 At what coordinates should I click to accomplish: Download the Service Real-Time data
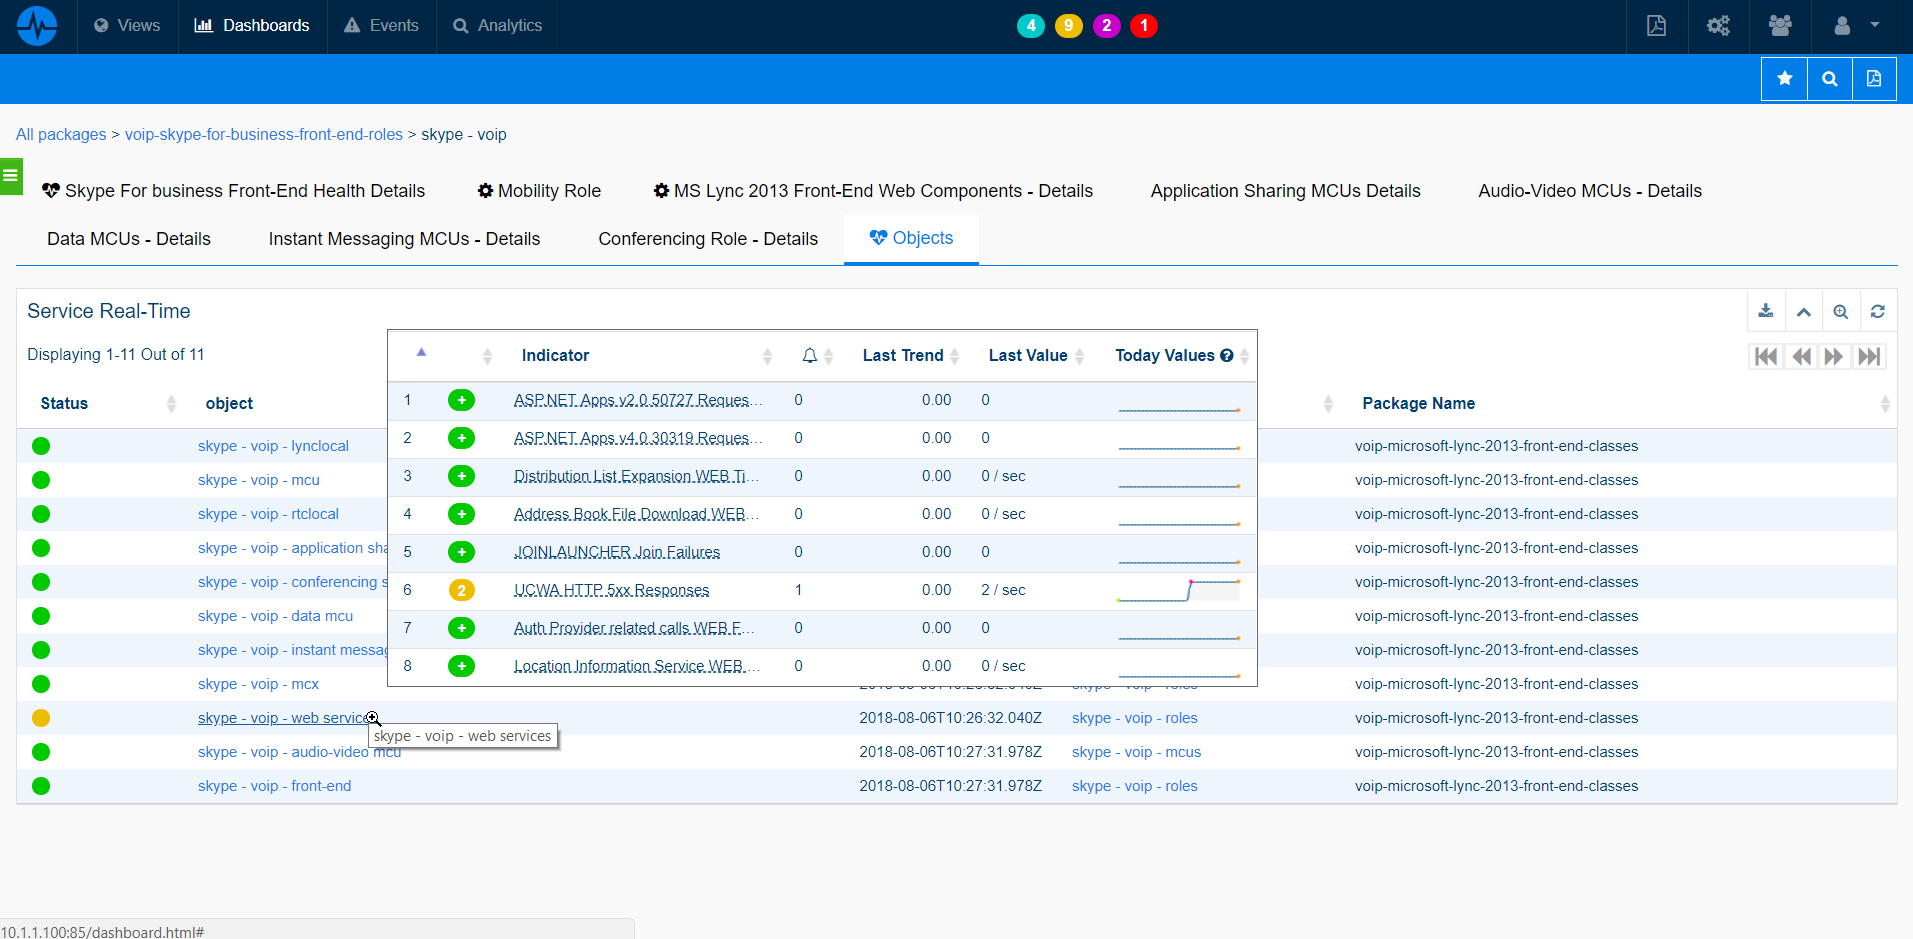click(x=1766, y=311)
